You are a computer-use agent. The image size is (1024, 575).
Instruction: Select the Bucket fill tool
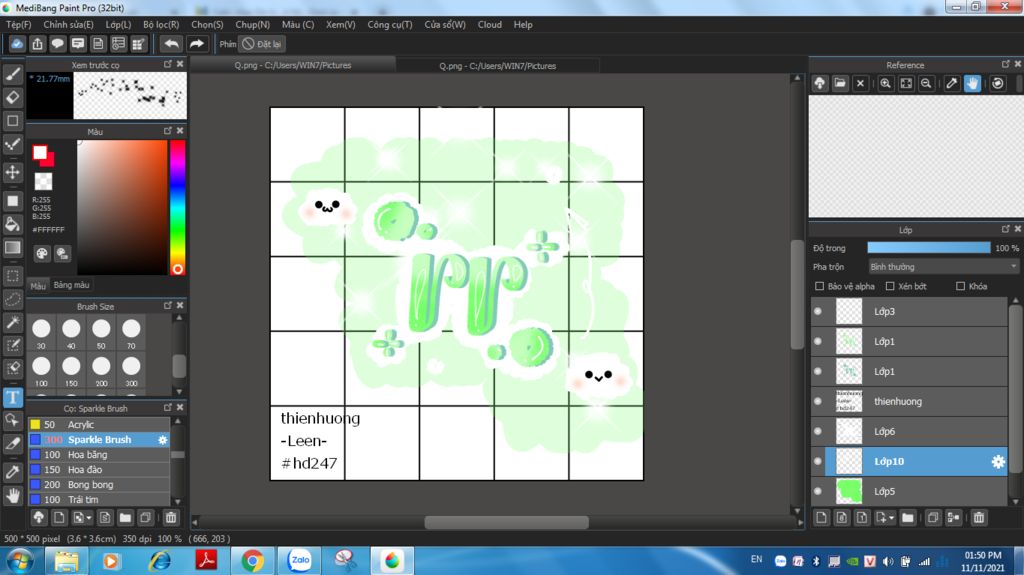pos(12,224)
